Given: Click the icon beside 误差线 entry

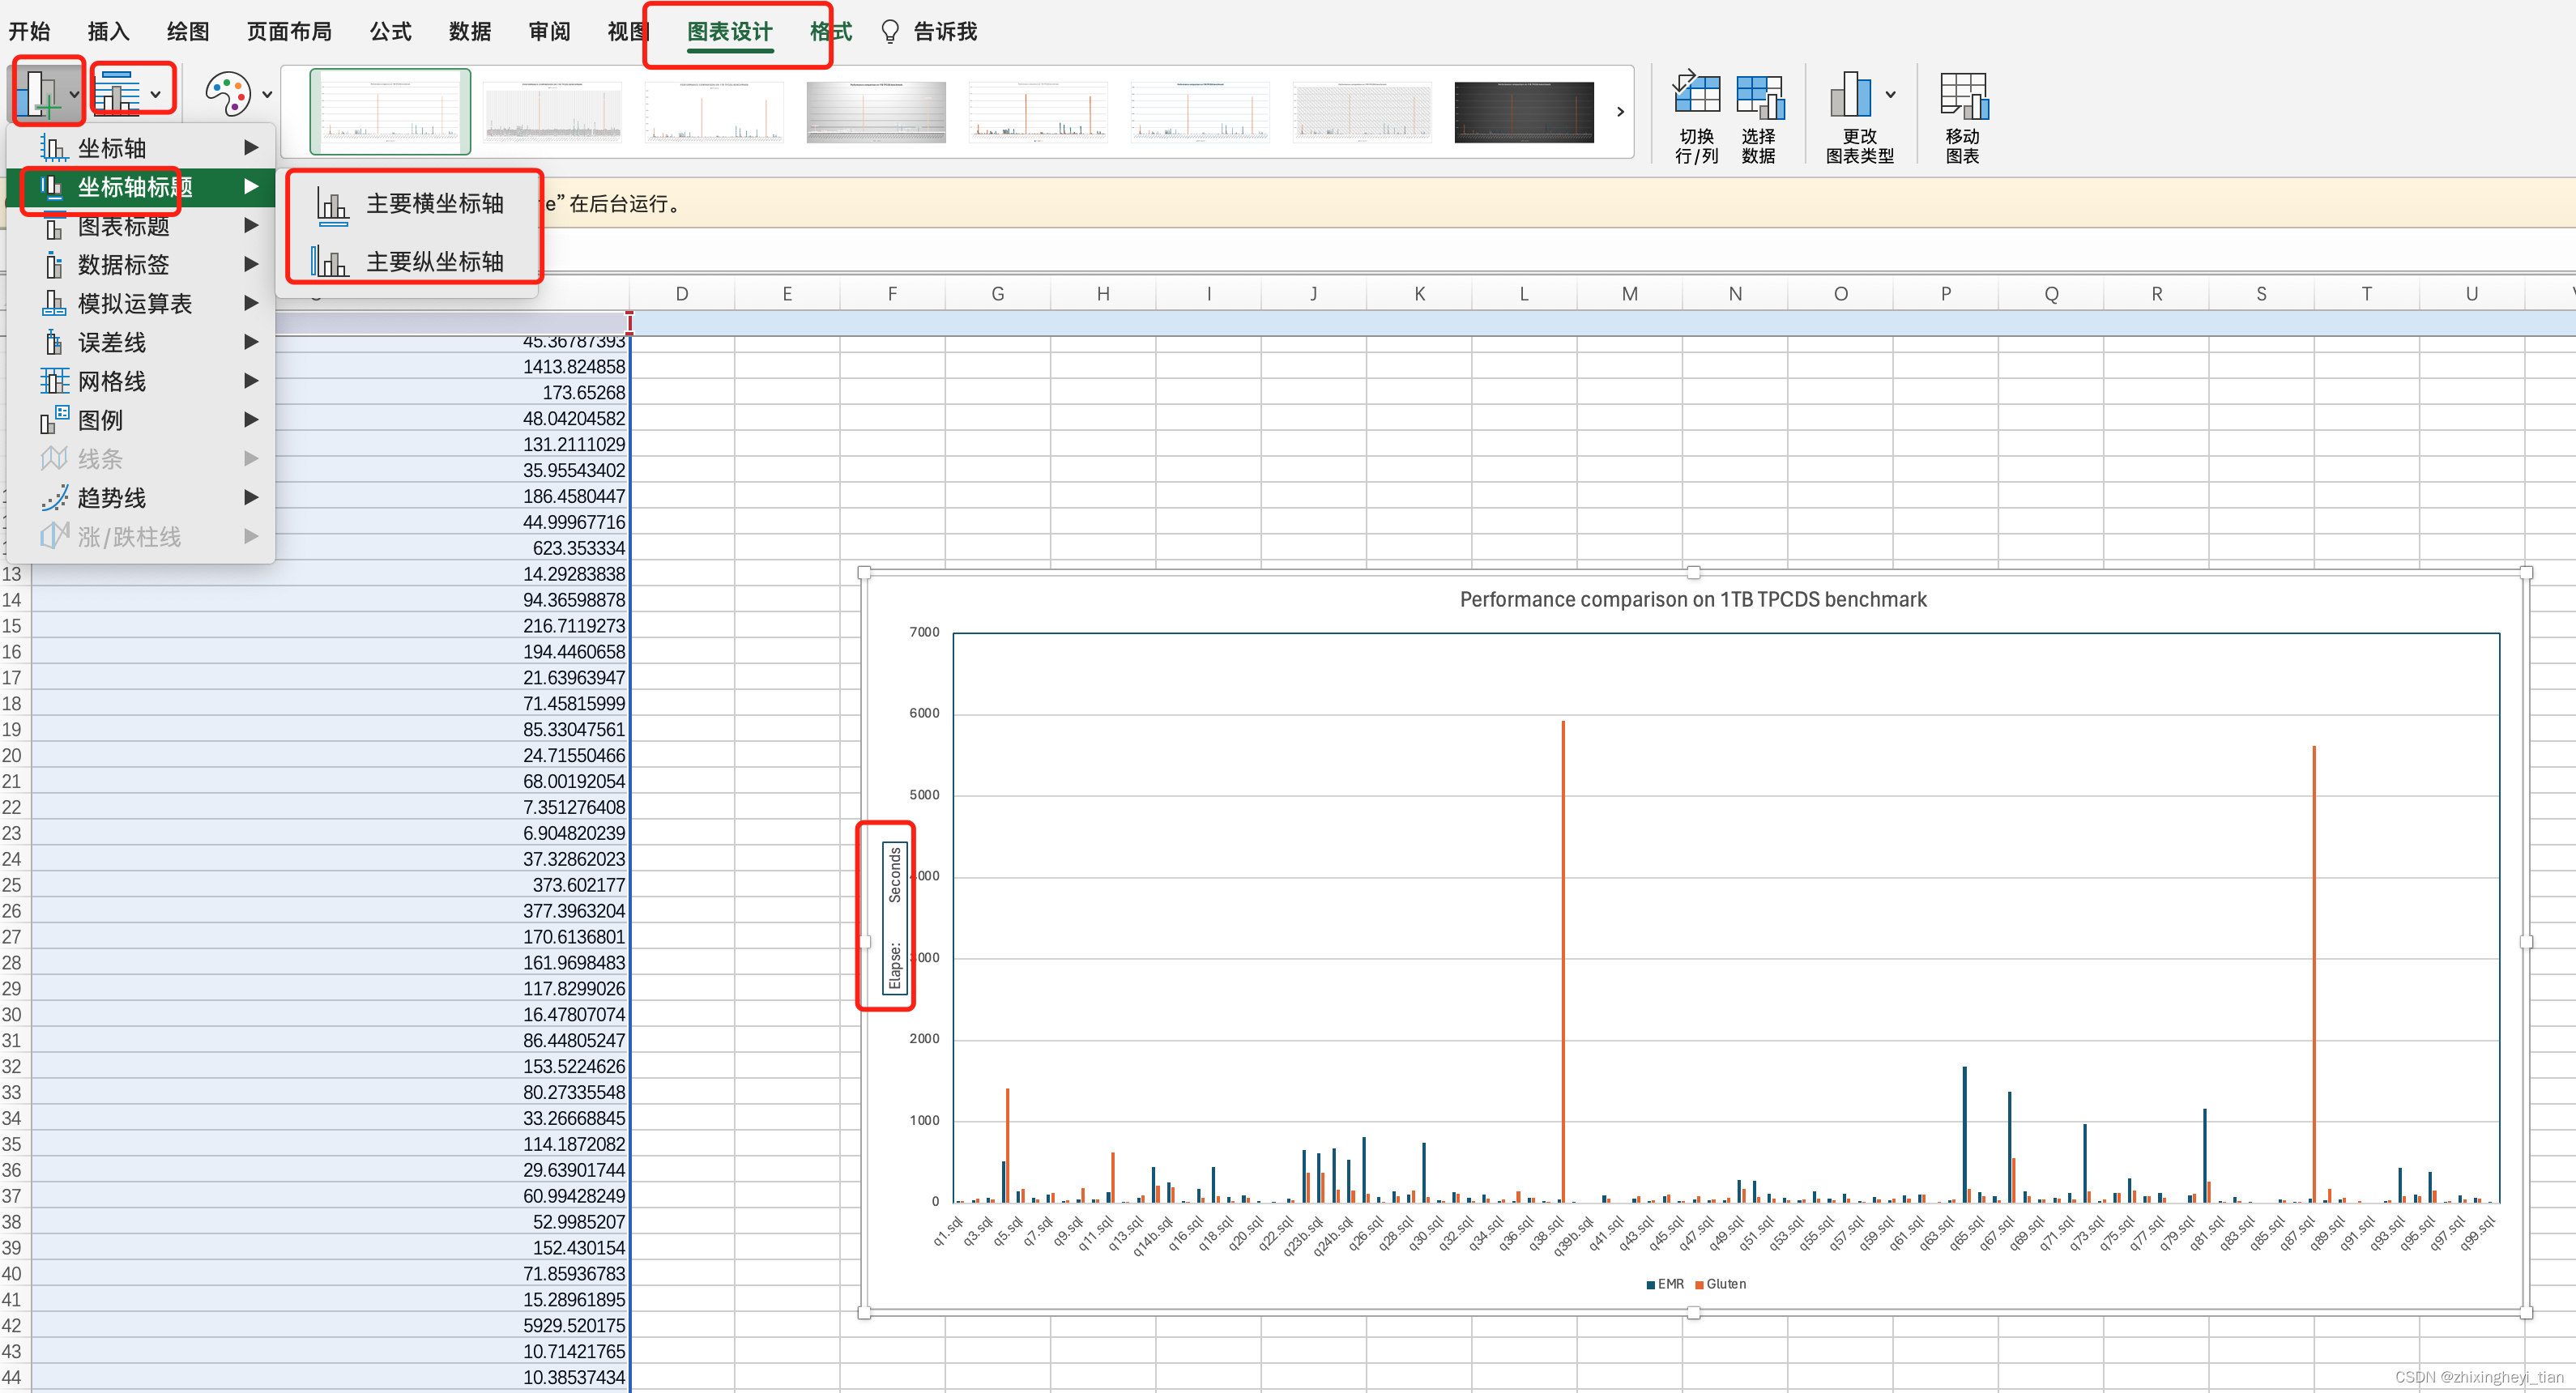Looking at the screenshot, I should pos(53,342).
